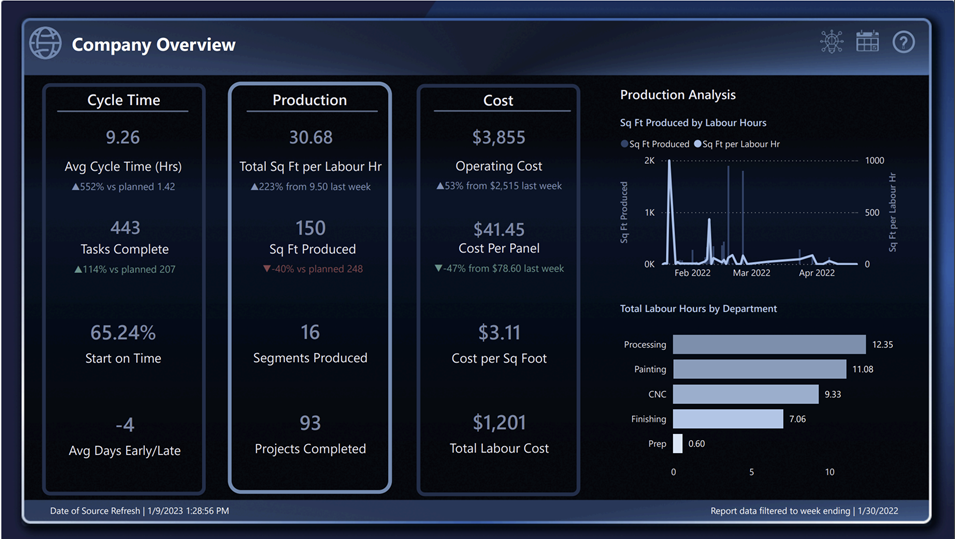Select the Cost panel header
955x539 pixels.
(498, 100)
